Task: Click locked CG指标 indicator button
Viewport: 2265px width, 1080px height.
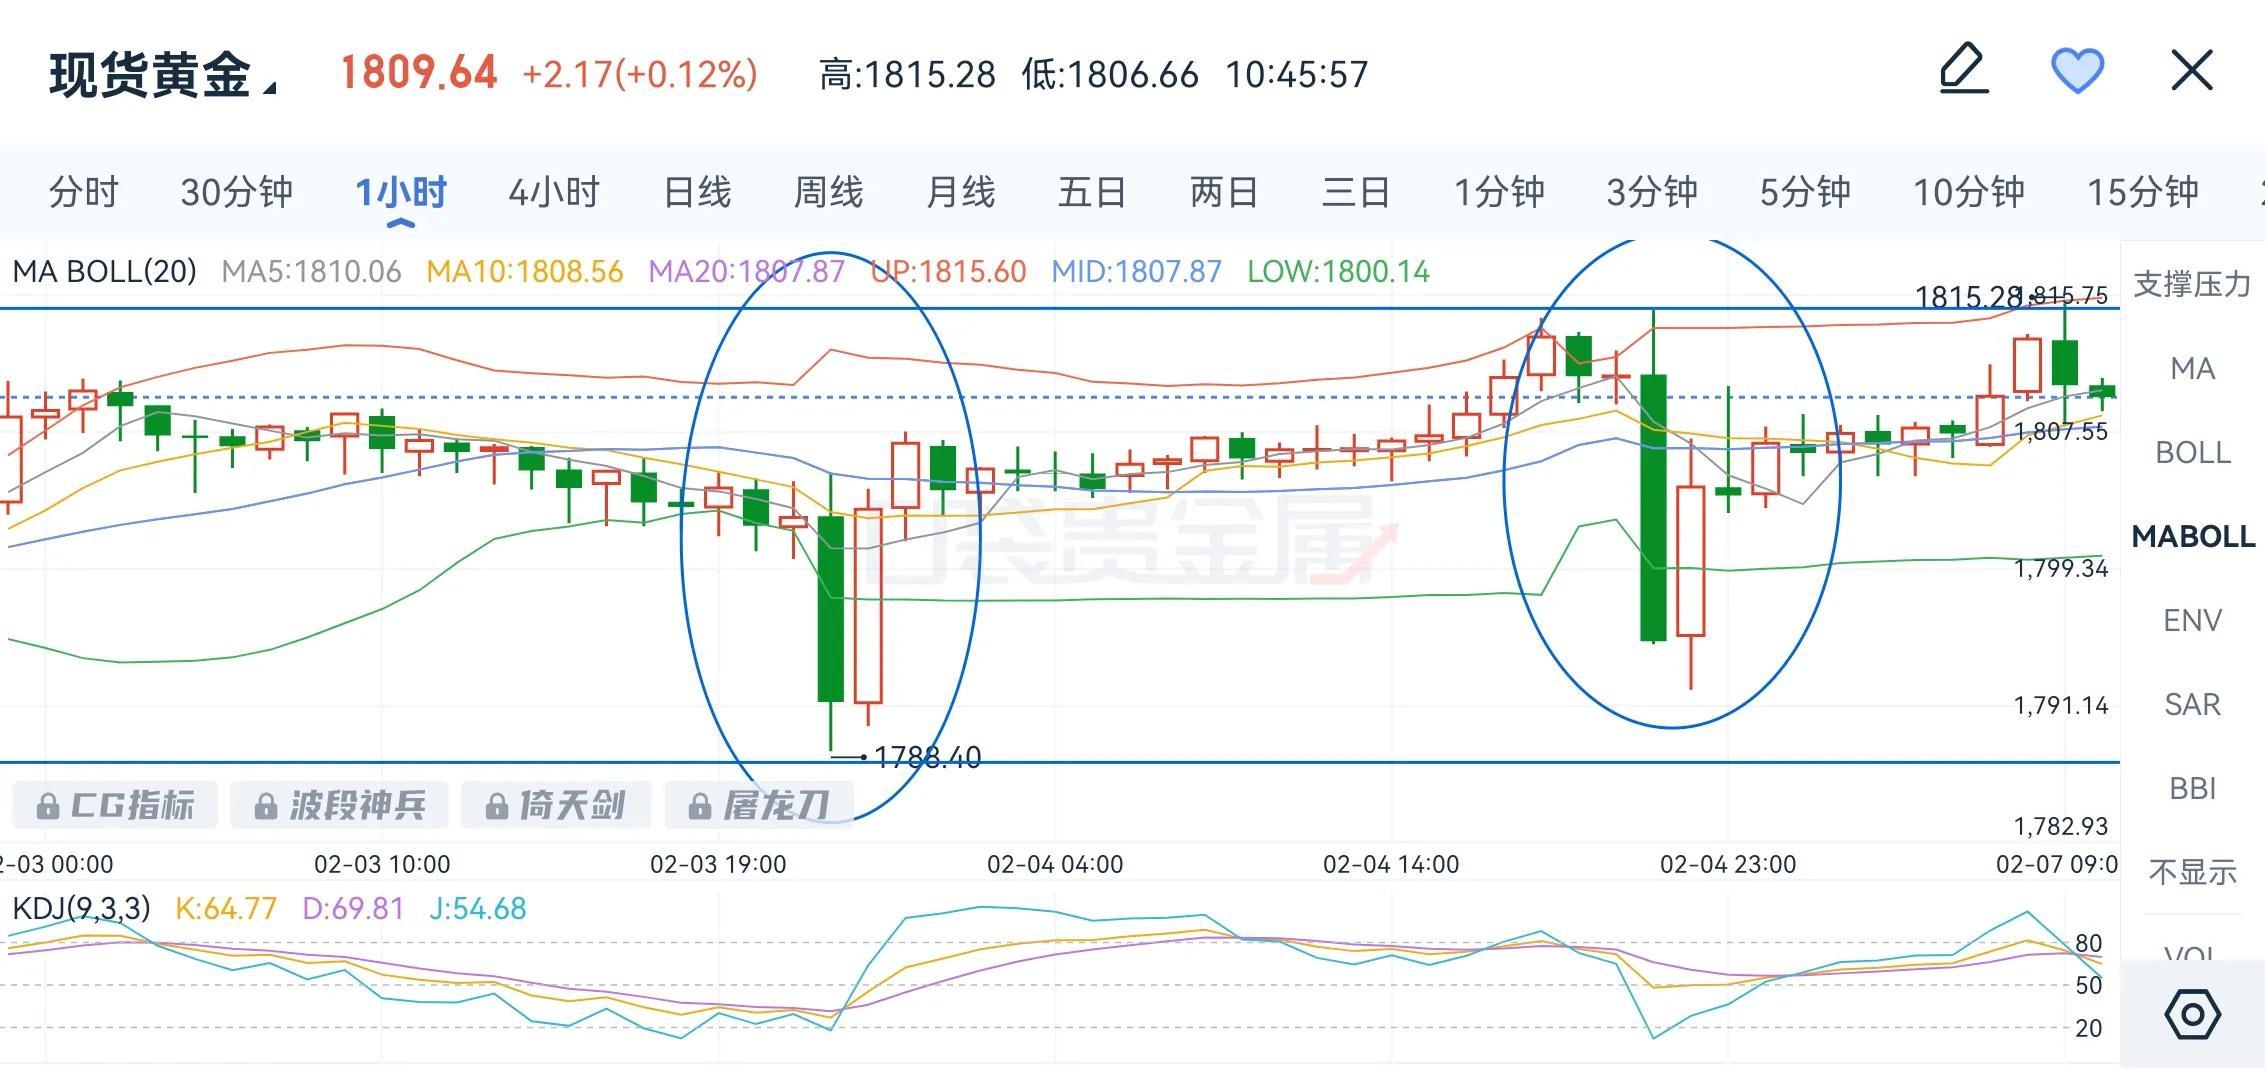Action: pyautogui.click(x=115, y=806)
